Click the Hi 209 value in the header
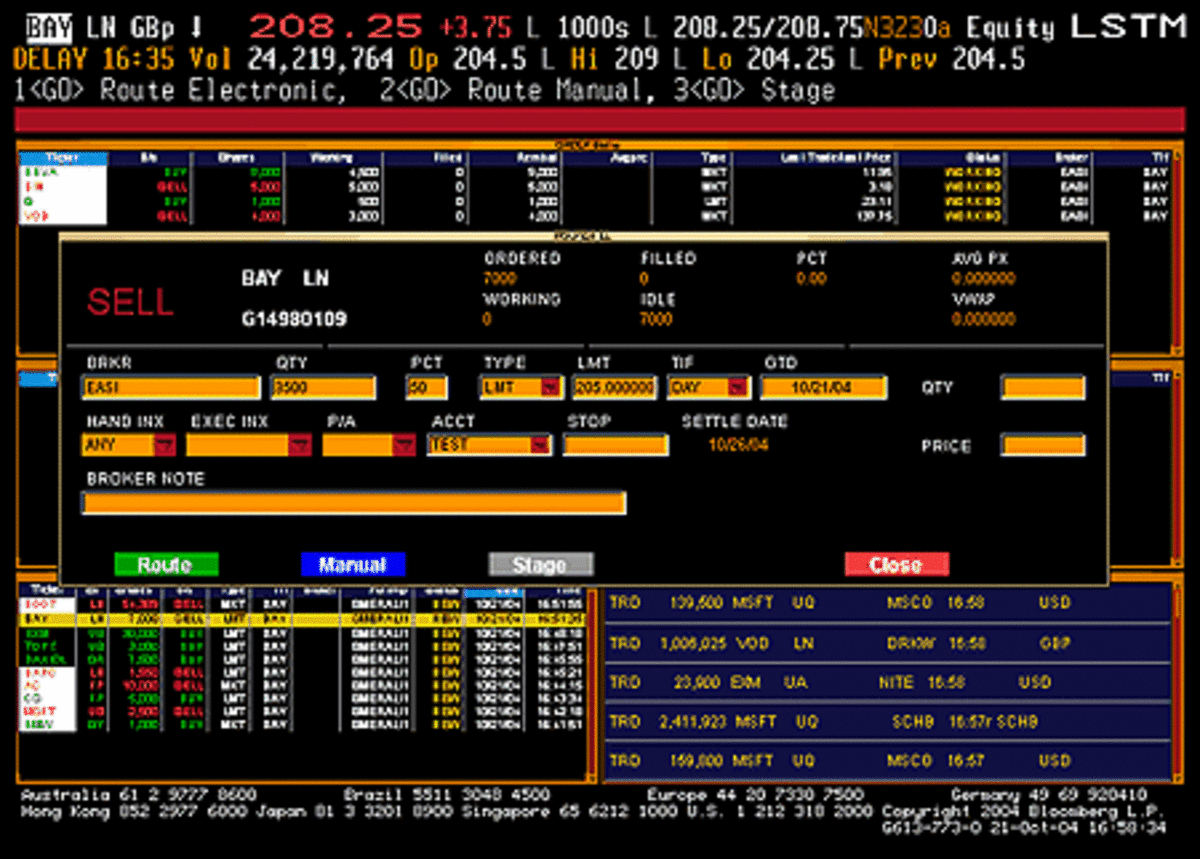Viewport: 1200px width, 859px height. [x=617, y=60]
